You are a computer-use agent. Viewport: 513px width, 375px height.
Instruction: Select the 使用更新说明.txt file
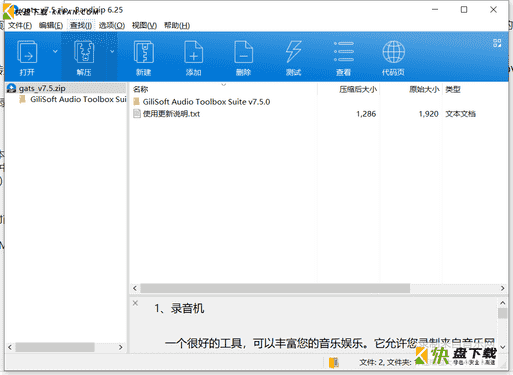coord(171,114)
